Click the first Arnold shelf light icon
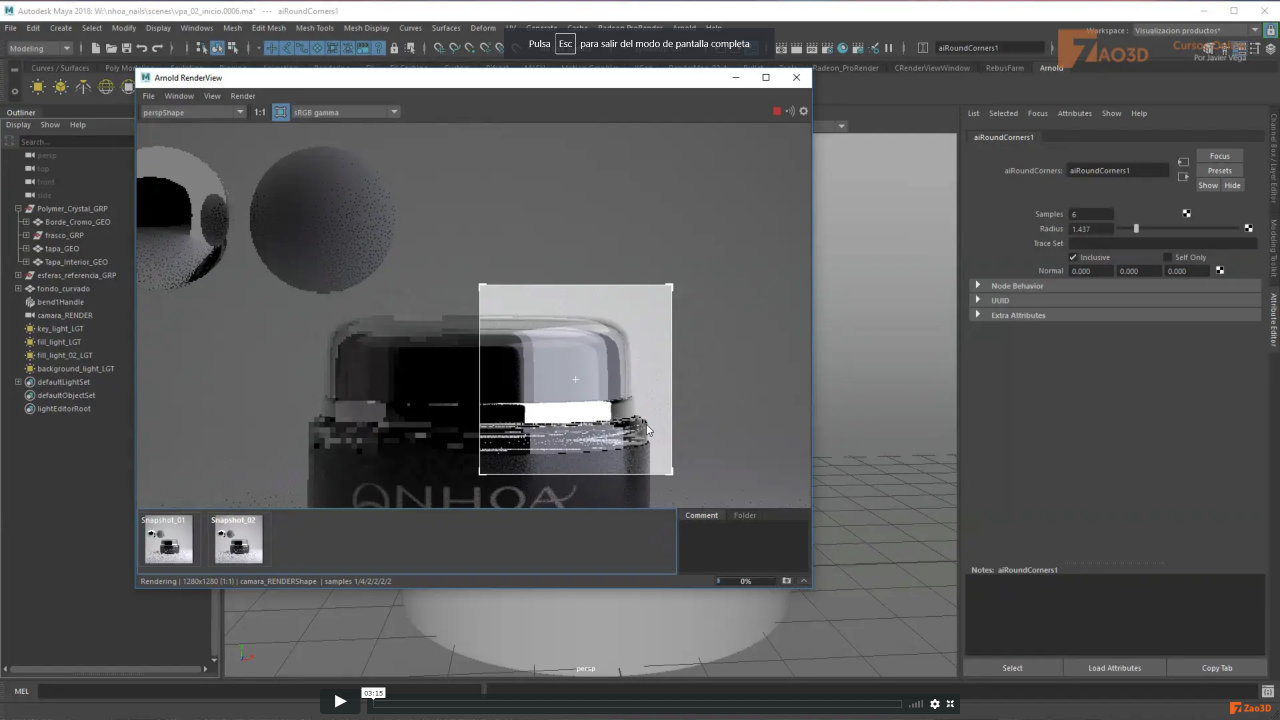 point(37,88)
